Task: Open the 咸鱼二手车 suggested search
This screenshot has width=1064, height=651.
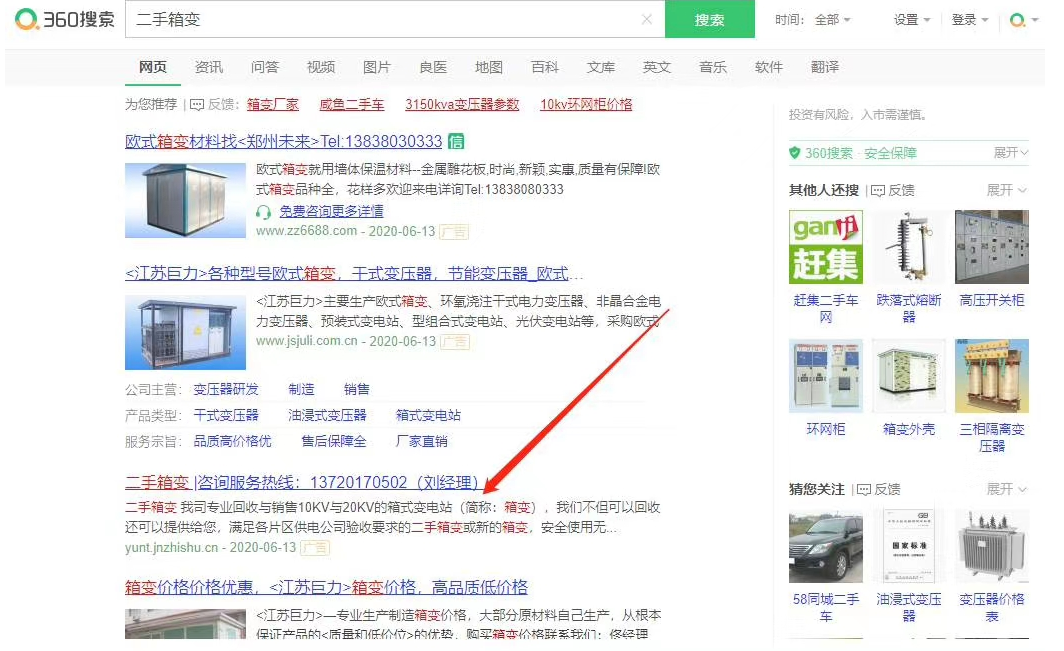Action: pyautogui.click(x=352, y=105)
